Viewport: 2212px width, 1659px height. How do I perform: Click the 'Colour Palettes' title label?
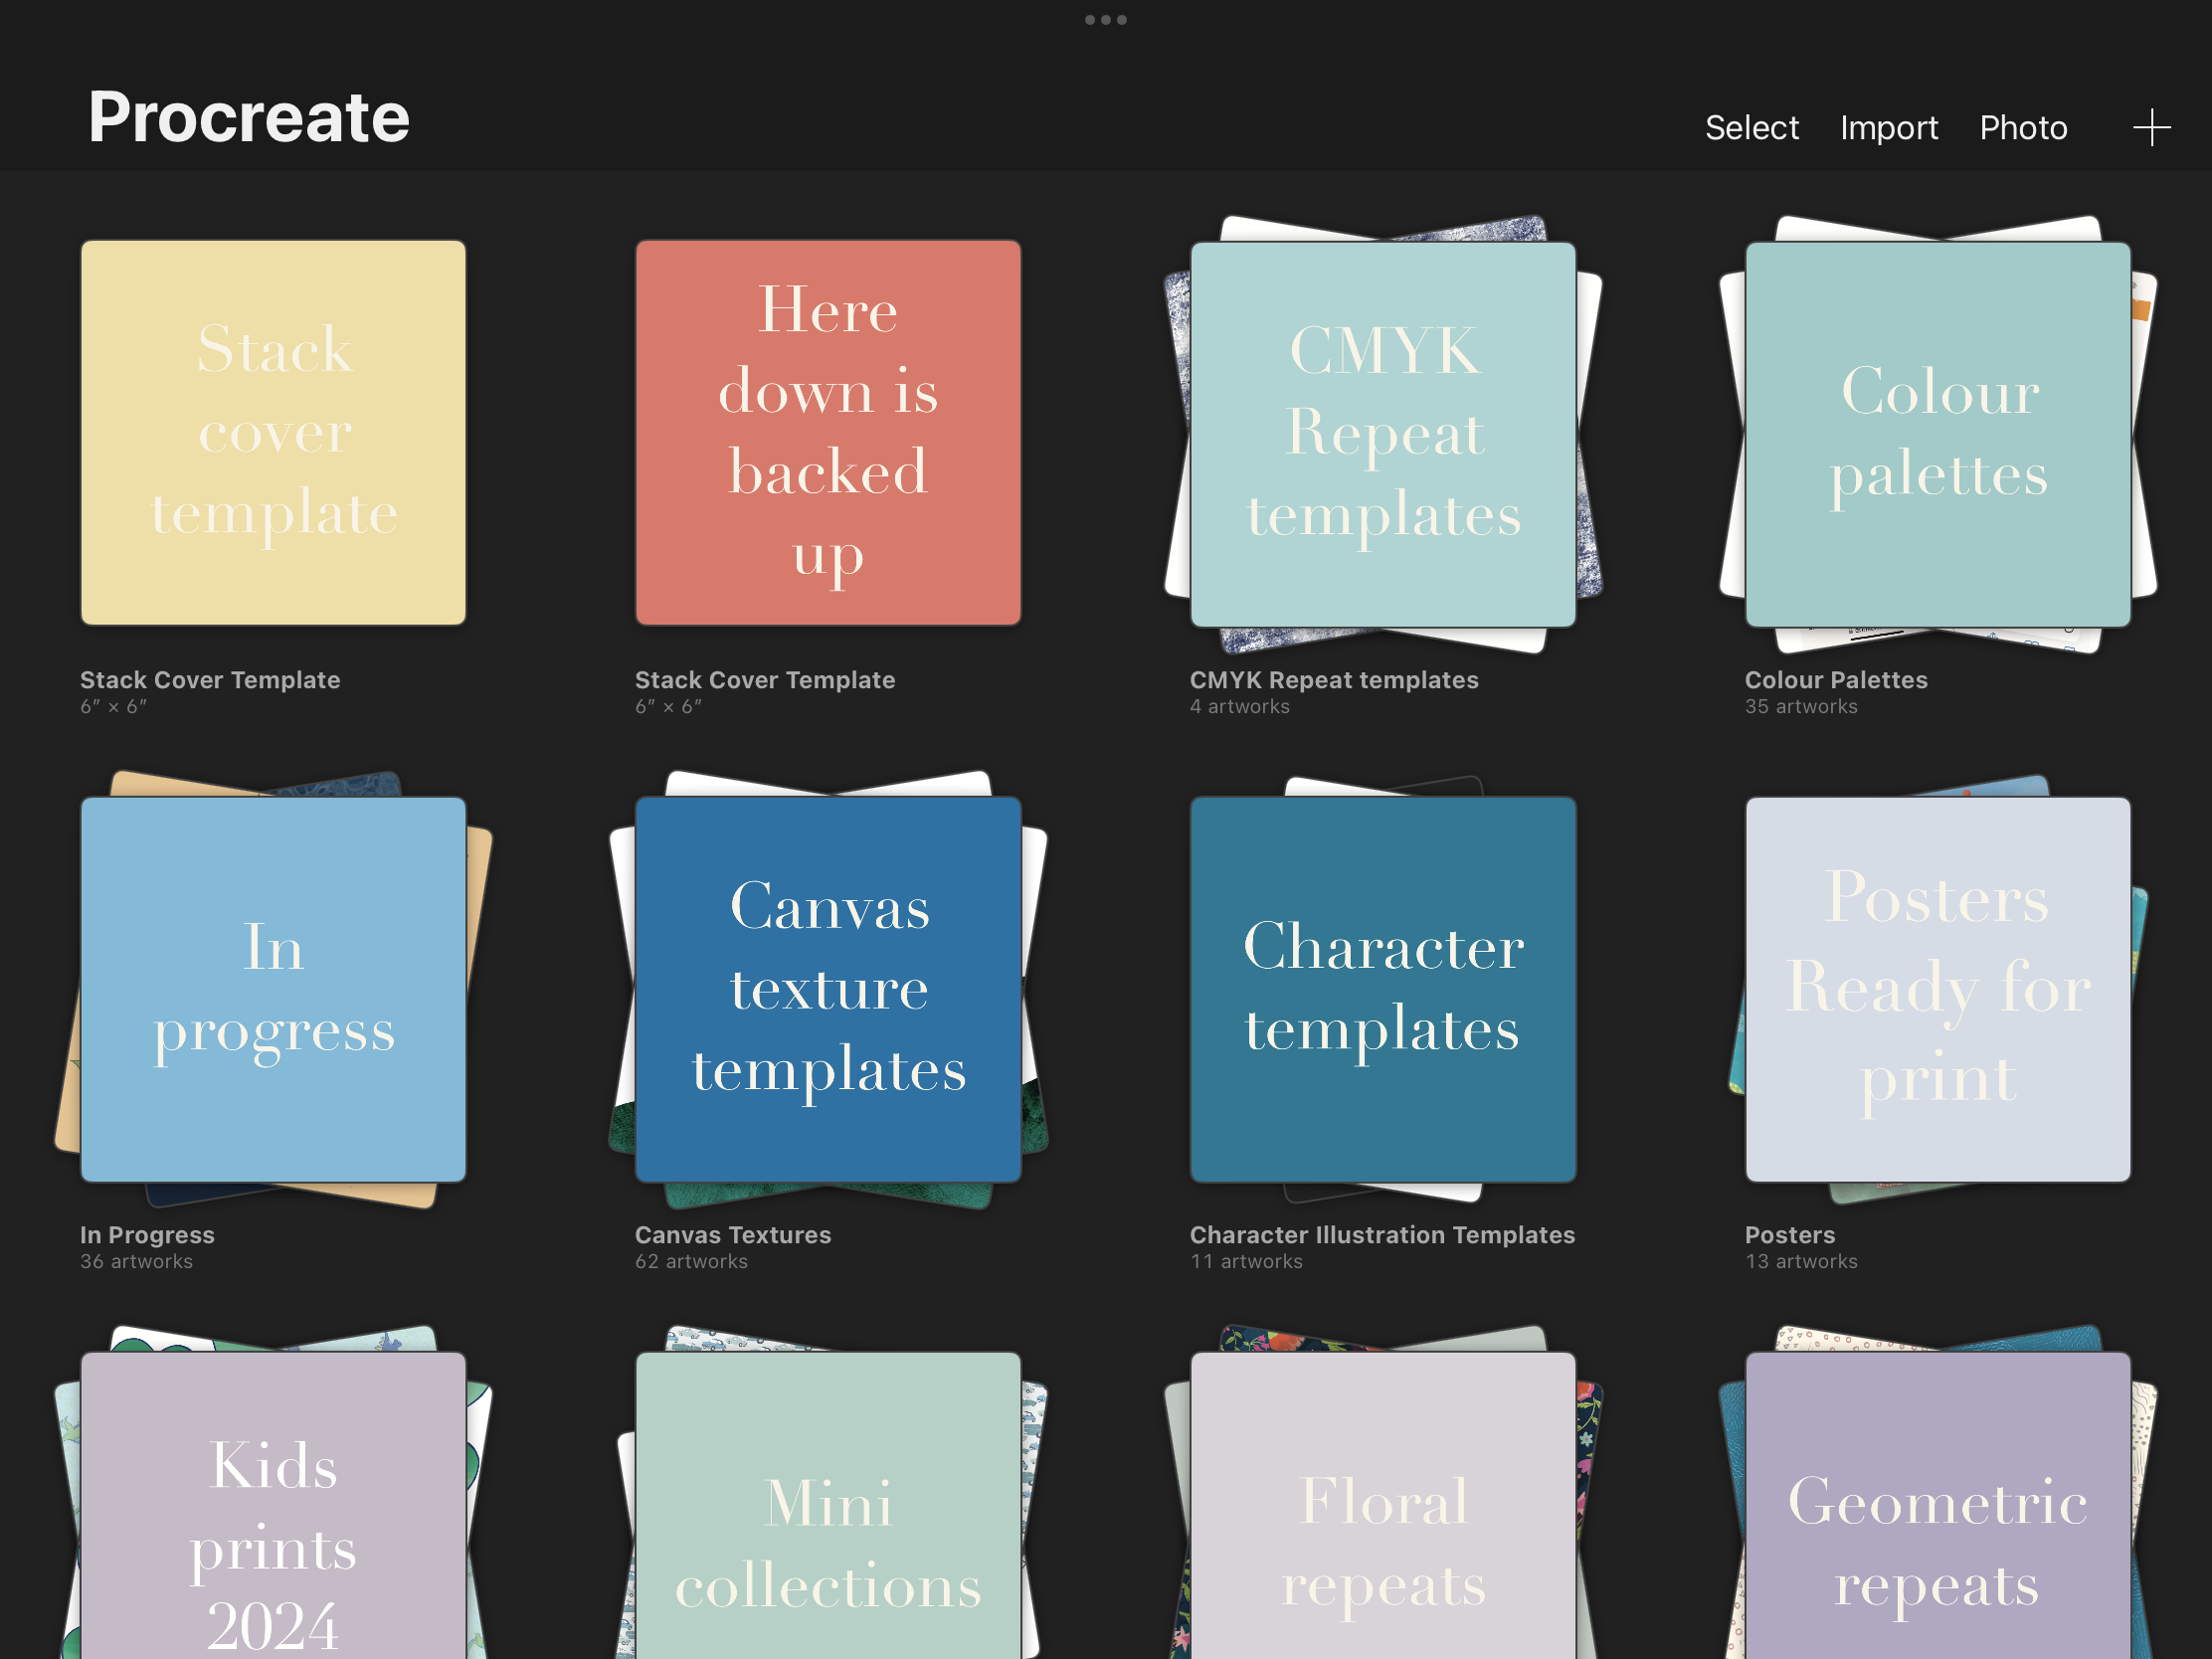click(1836, 680)
